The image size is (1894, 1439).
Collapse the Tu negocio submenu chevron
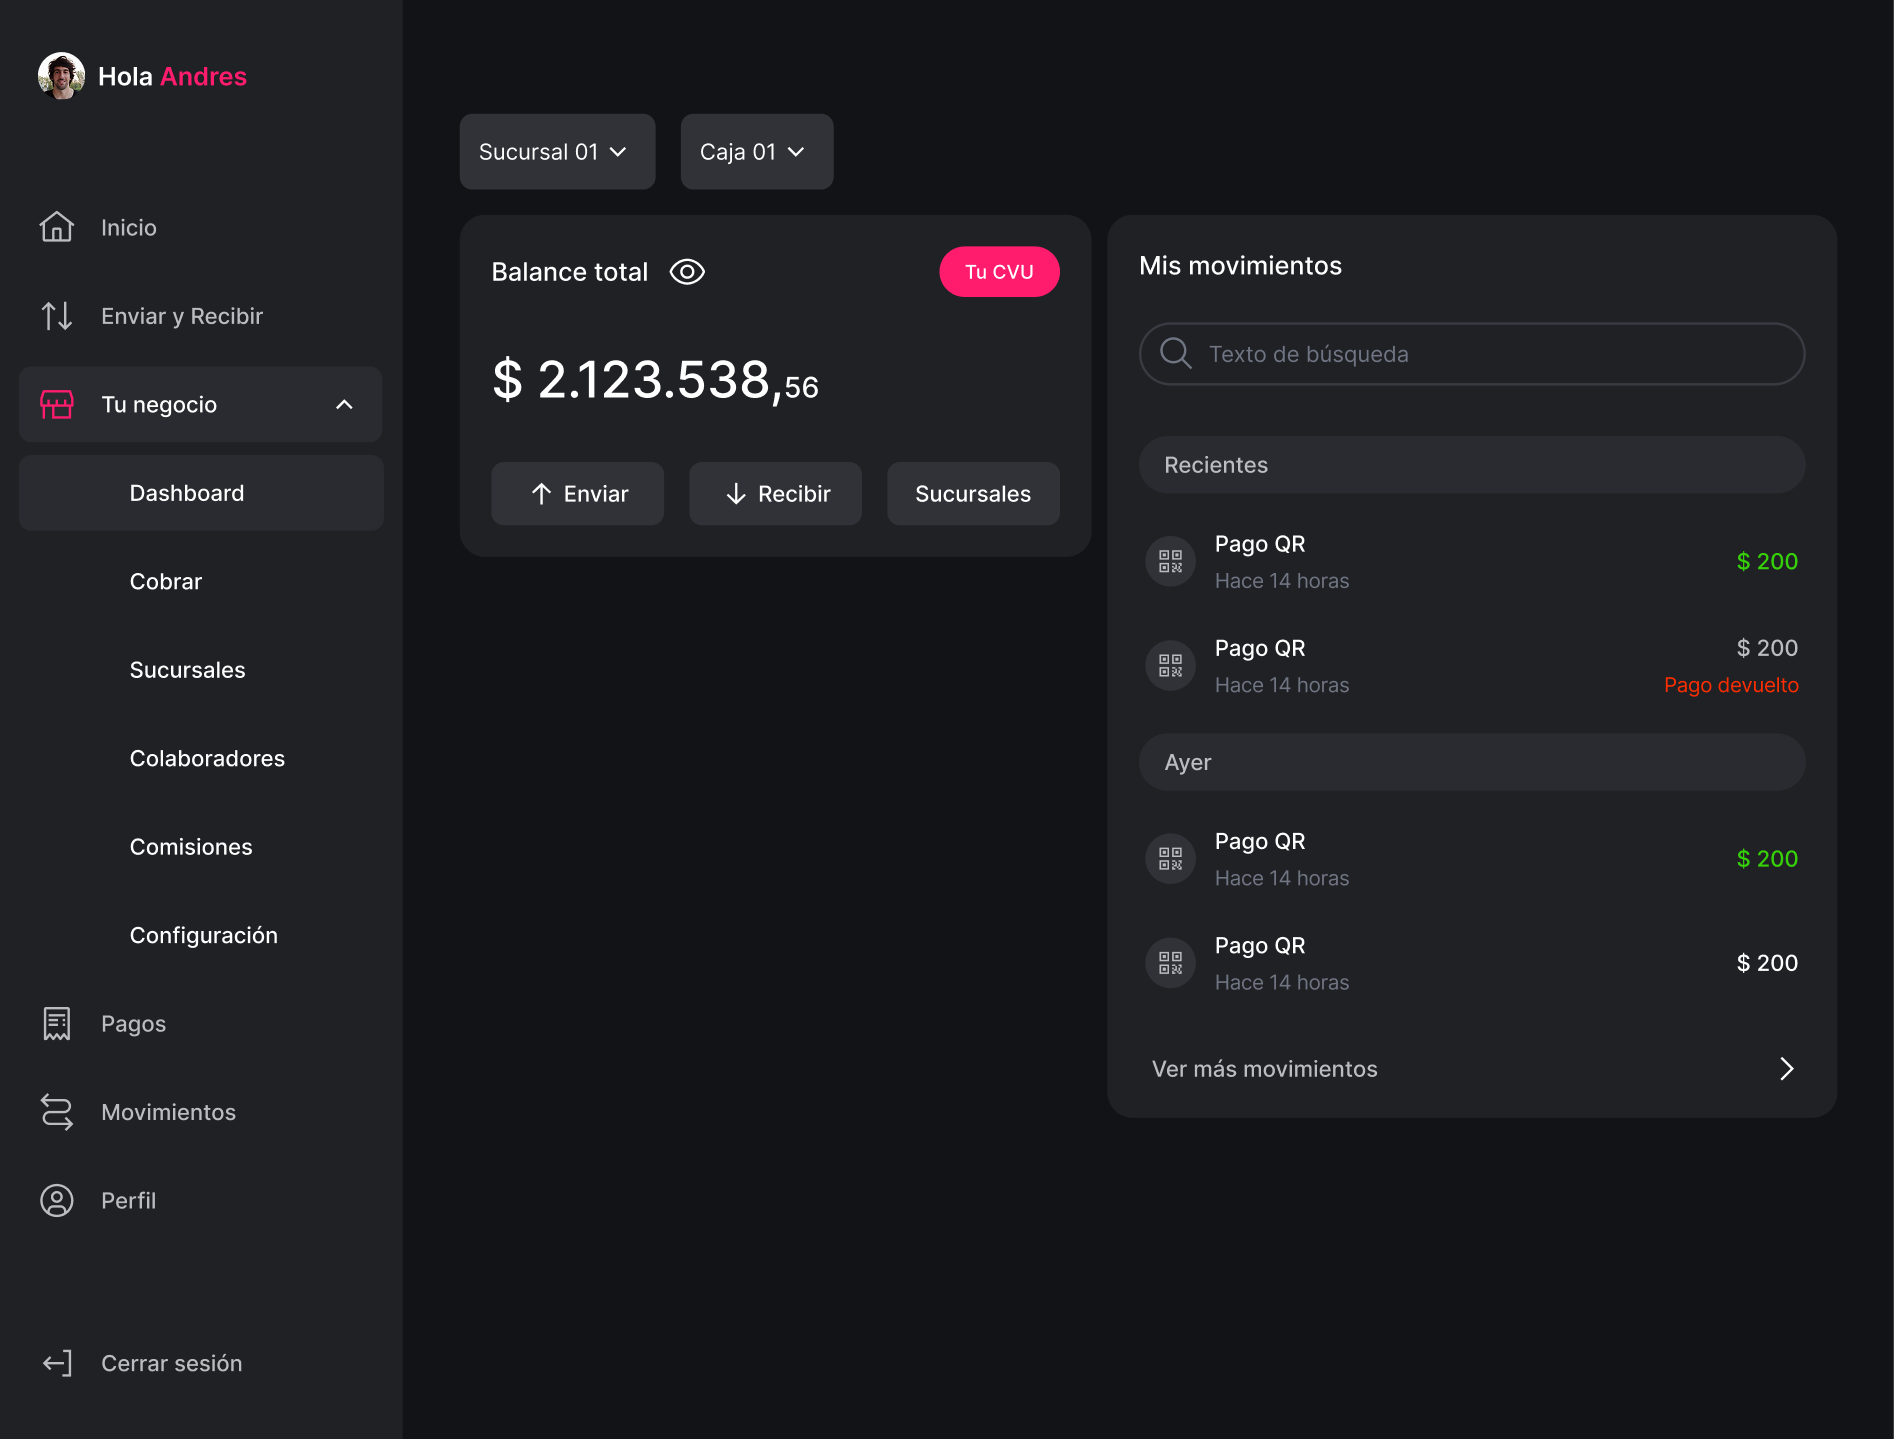tap(344, 404)
